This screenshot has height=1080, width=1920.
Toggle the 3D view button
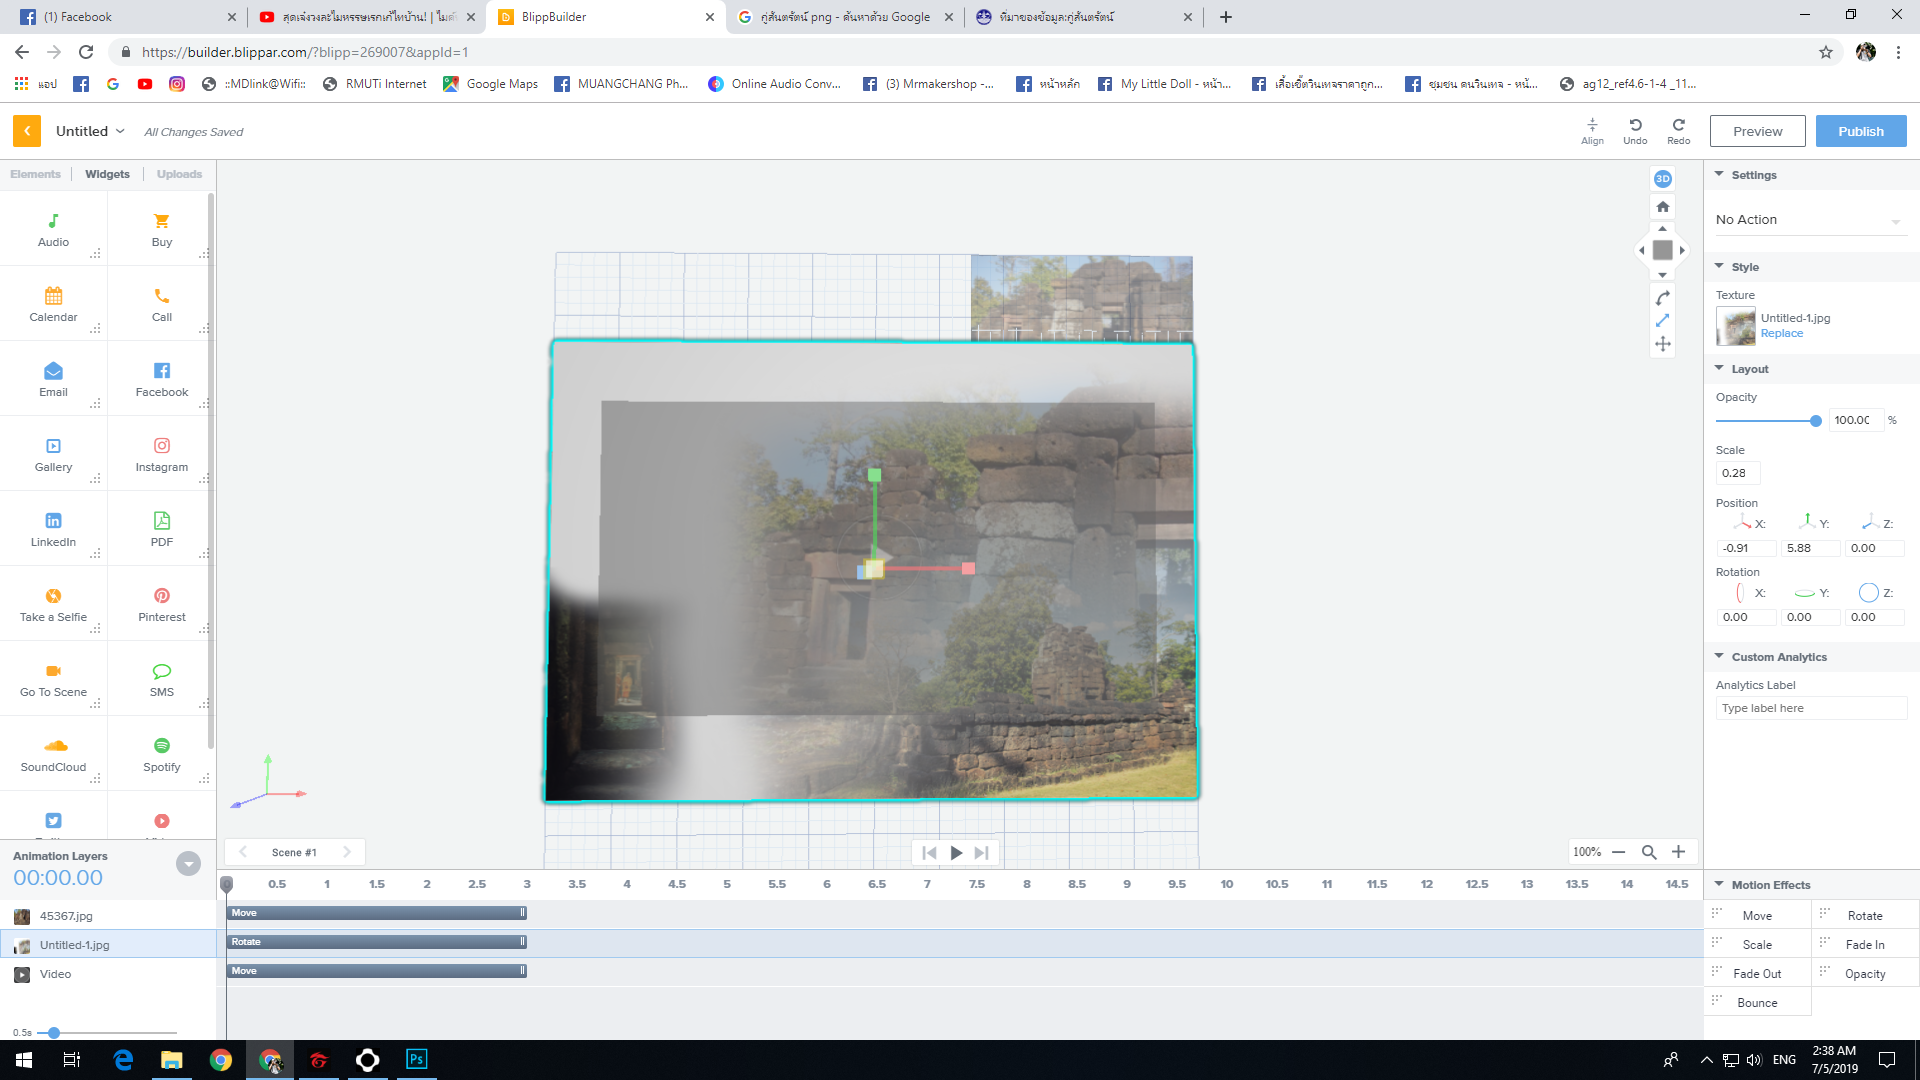coord(1662,179)
